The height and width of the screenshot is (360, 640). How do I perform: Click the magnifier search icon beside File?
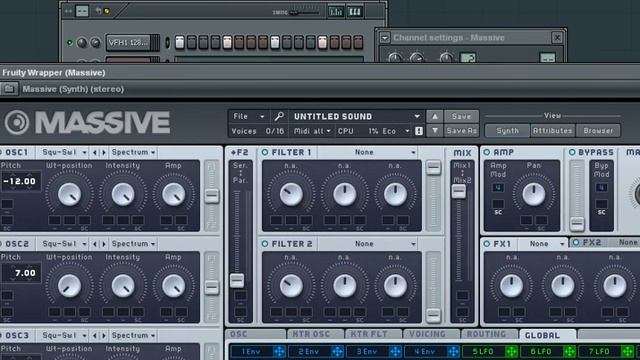coord(279,117)
